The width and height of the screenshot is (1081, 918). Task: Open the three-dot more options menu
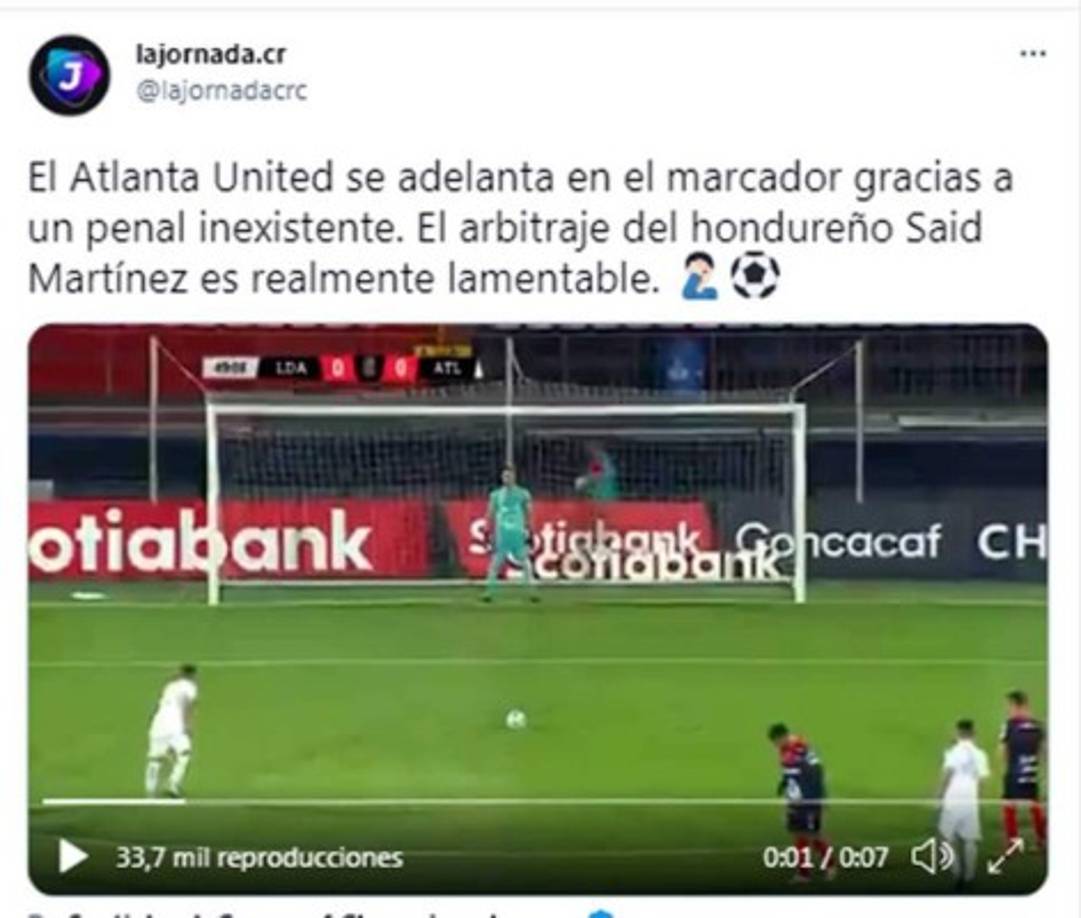[1032, 54]
